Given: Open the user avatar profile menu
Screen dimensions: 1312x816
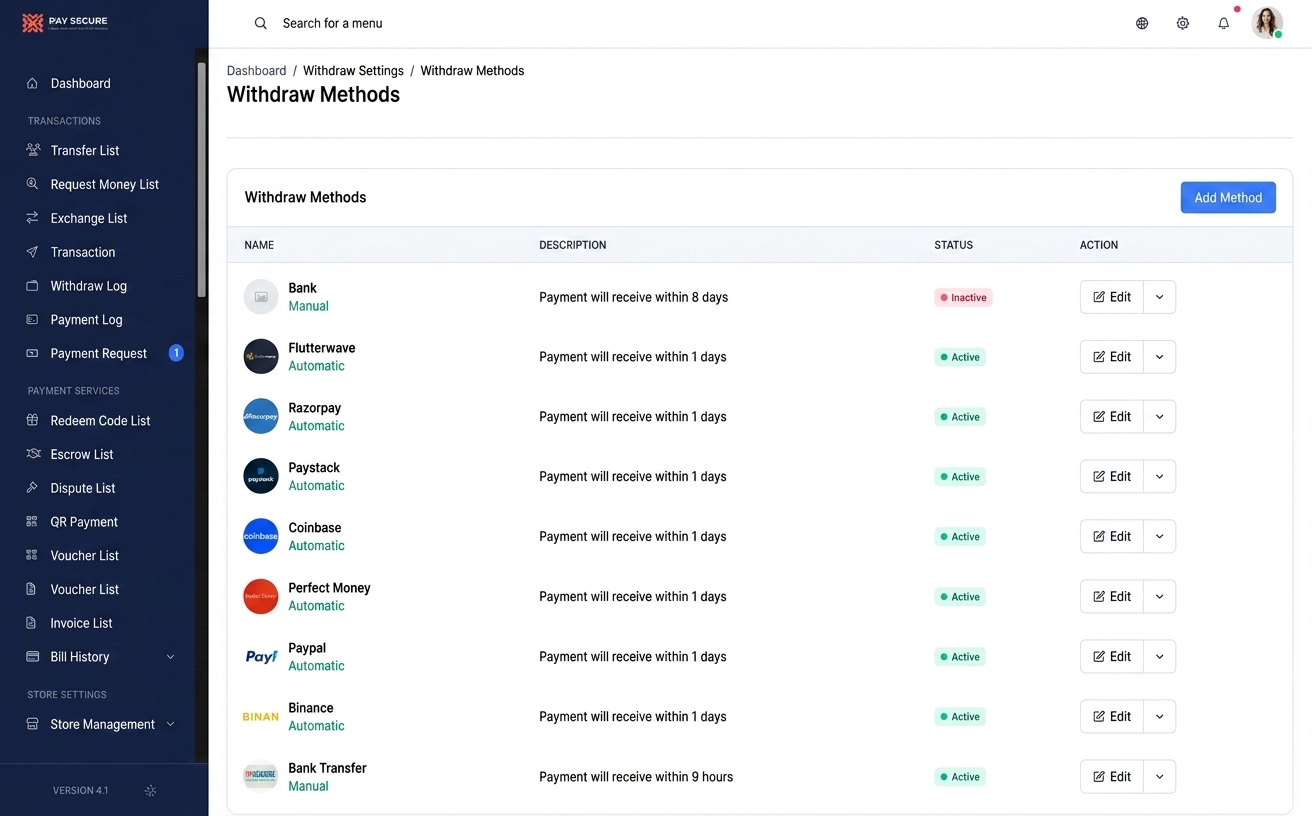Looking at the screenshot, I should tap(1267, 23).
